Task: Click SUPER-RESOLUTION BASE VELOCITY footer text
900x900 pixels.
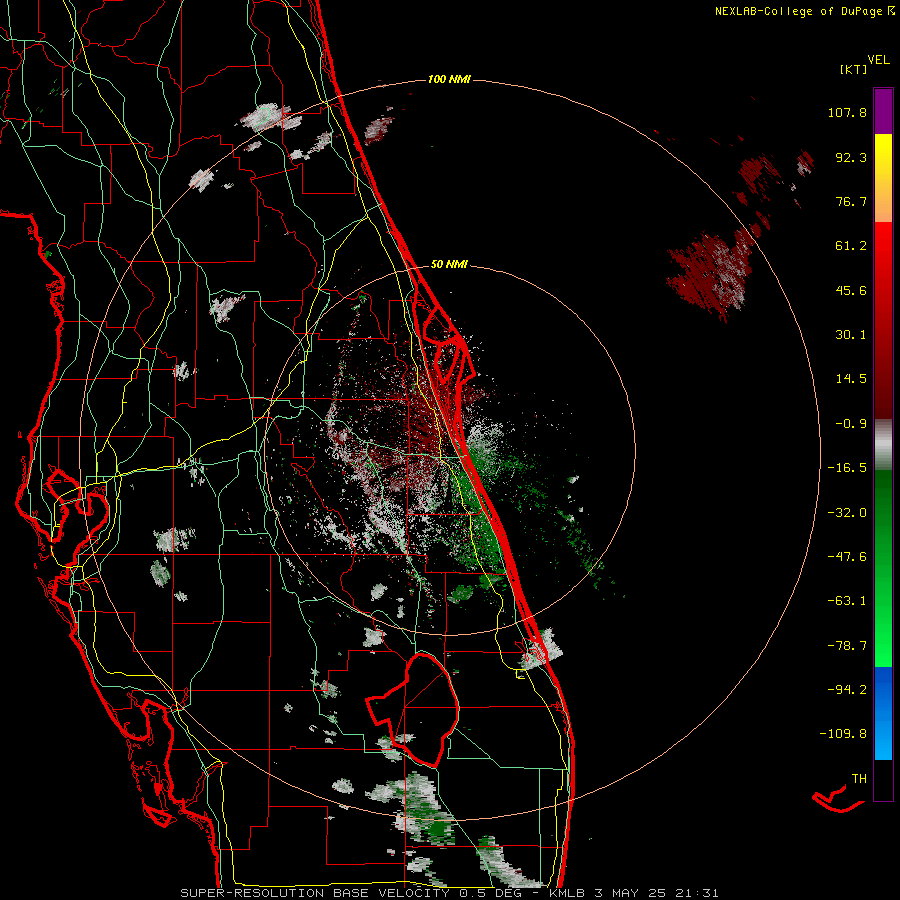Action: tap(317, 893)
